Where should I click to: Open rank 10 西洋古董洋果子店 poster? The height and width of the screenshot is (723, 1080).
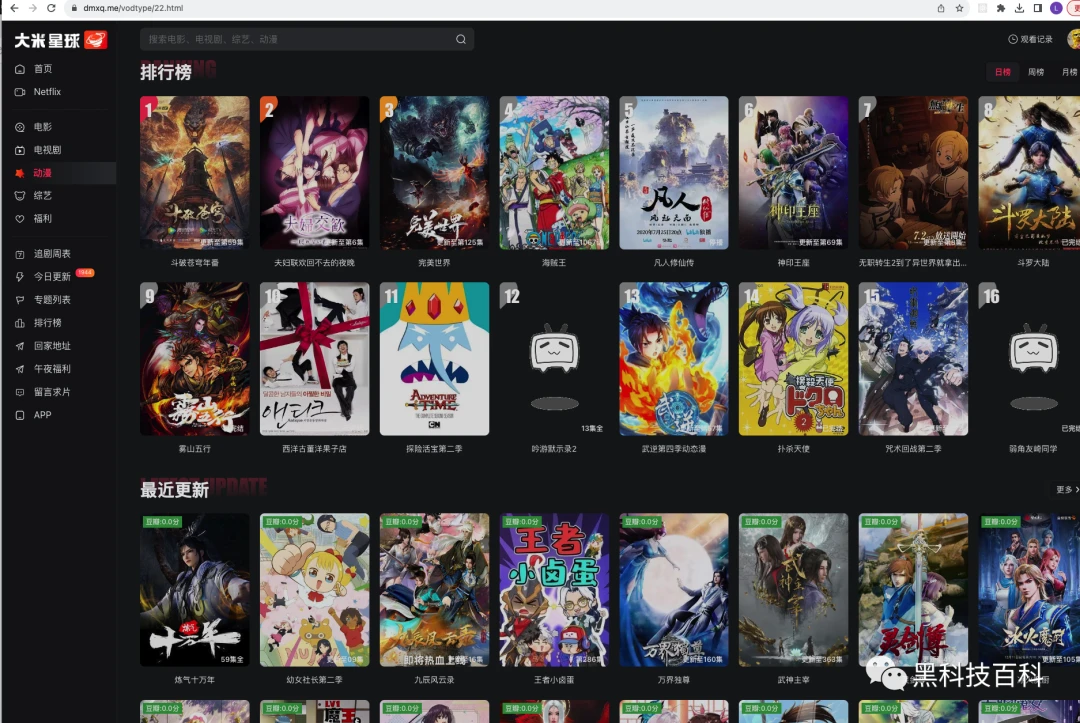(314, 359)
